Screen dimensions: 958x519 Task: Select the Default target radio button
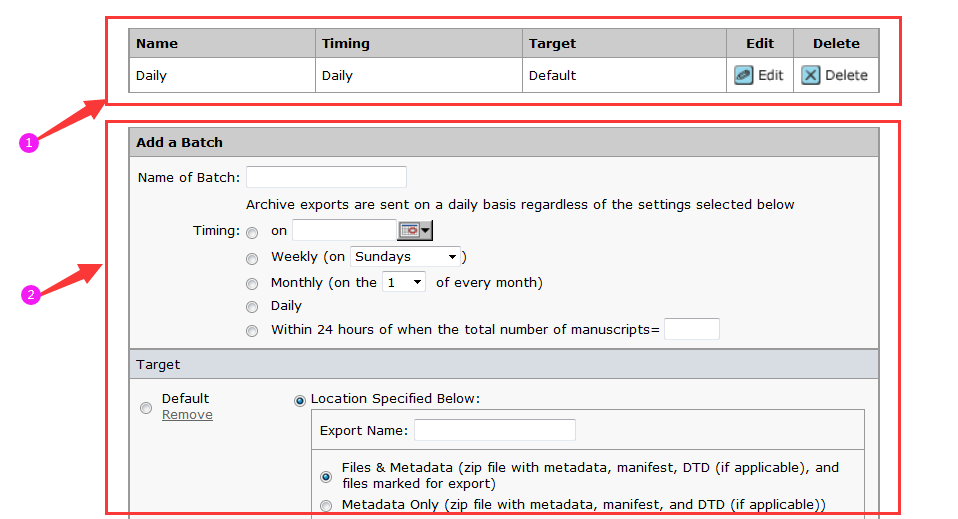coord(146,407)
